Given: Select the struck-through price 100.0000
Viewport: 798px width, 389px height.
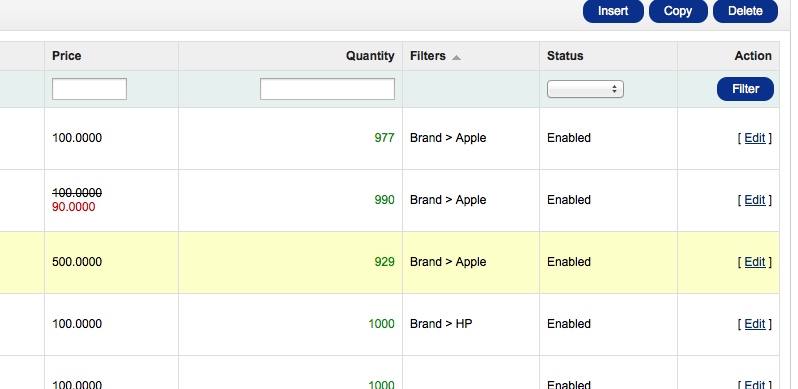Looking at the screenshot, I should [x=77, y=193].
